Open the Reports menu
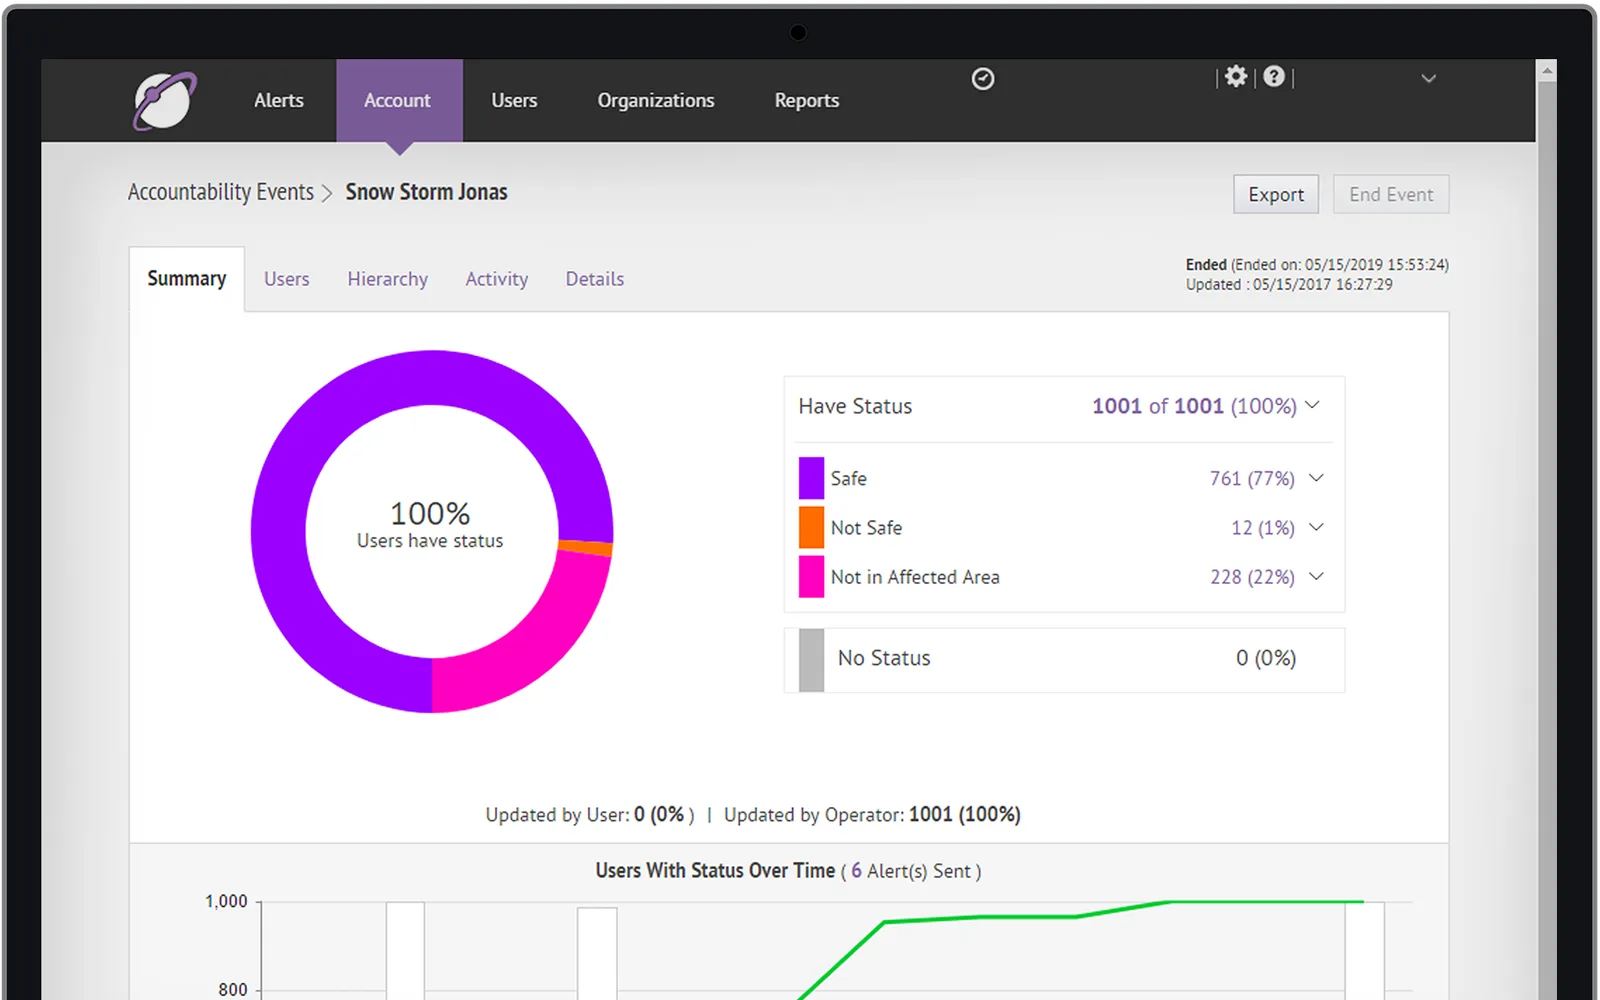 tap(807, 100)
